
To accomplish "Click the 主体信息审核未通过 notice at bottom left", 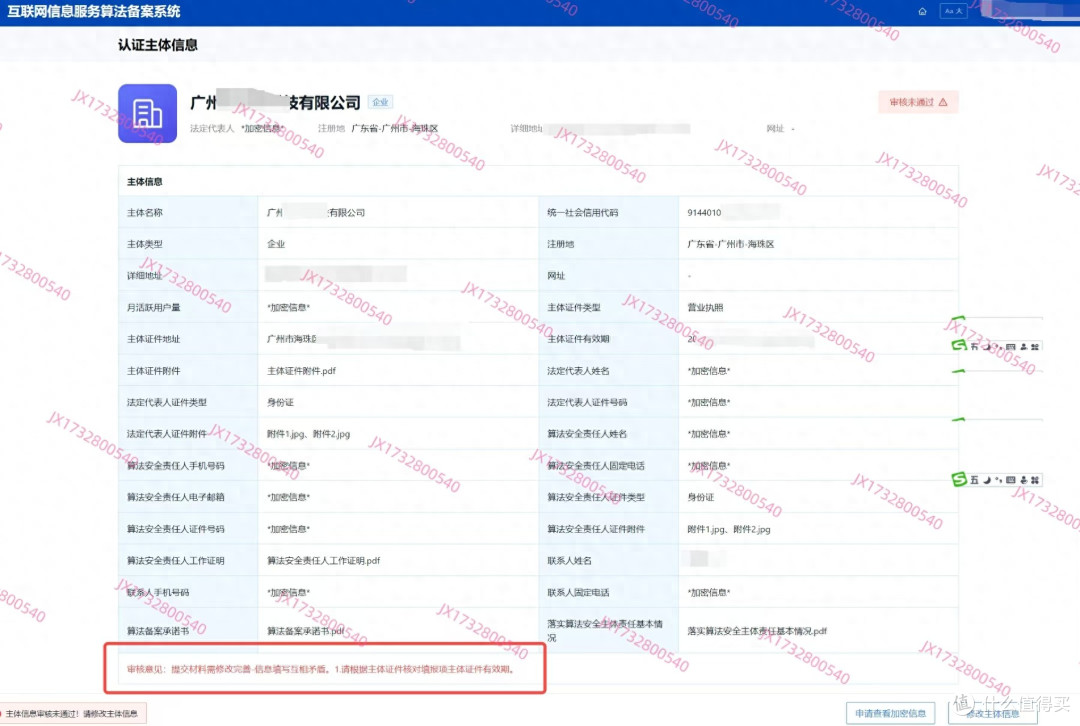I will pyautogui.click(x=72, y=714).
